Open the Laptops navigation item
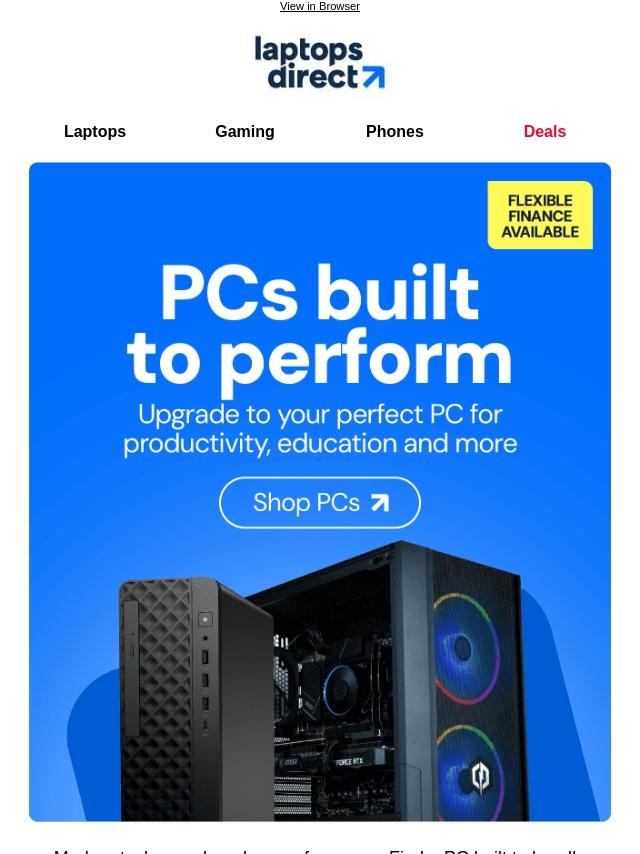 [x=95, y=131]
